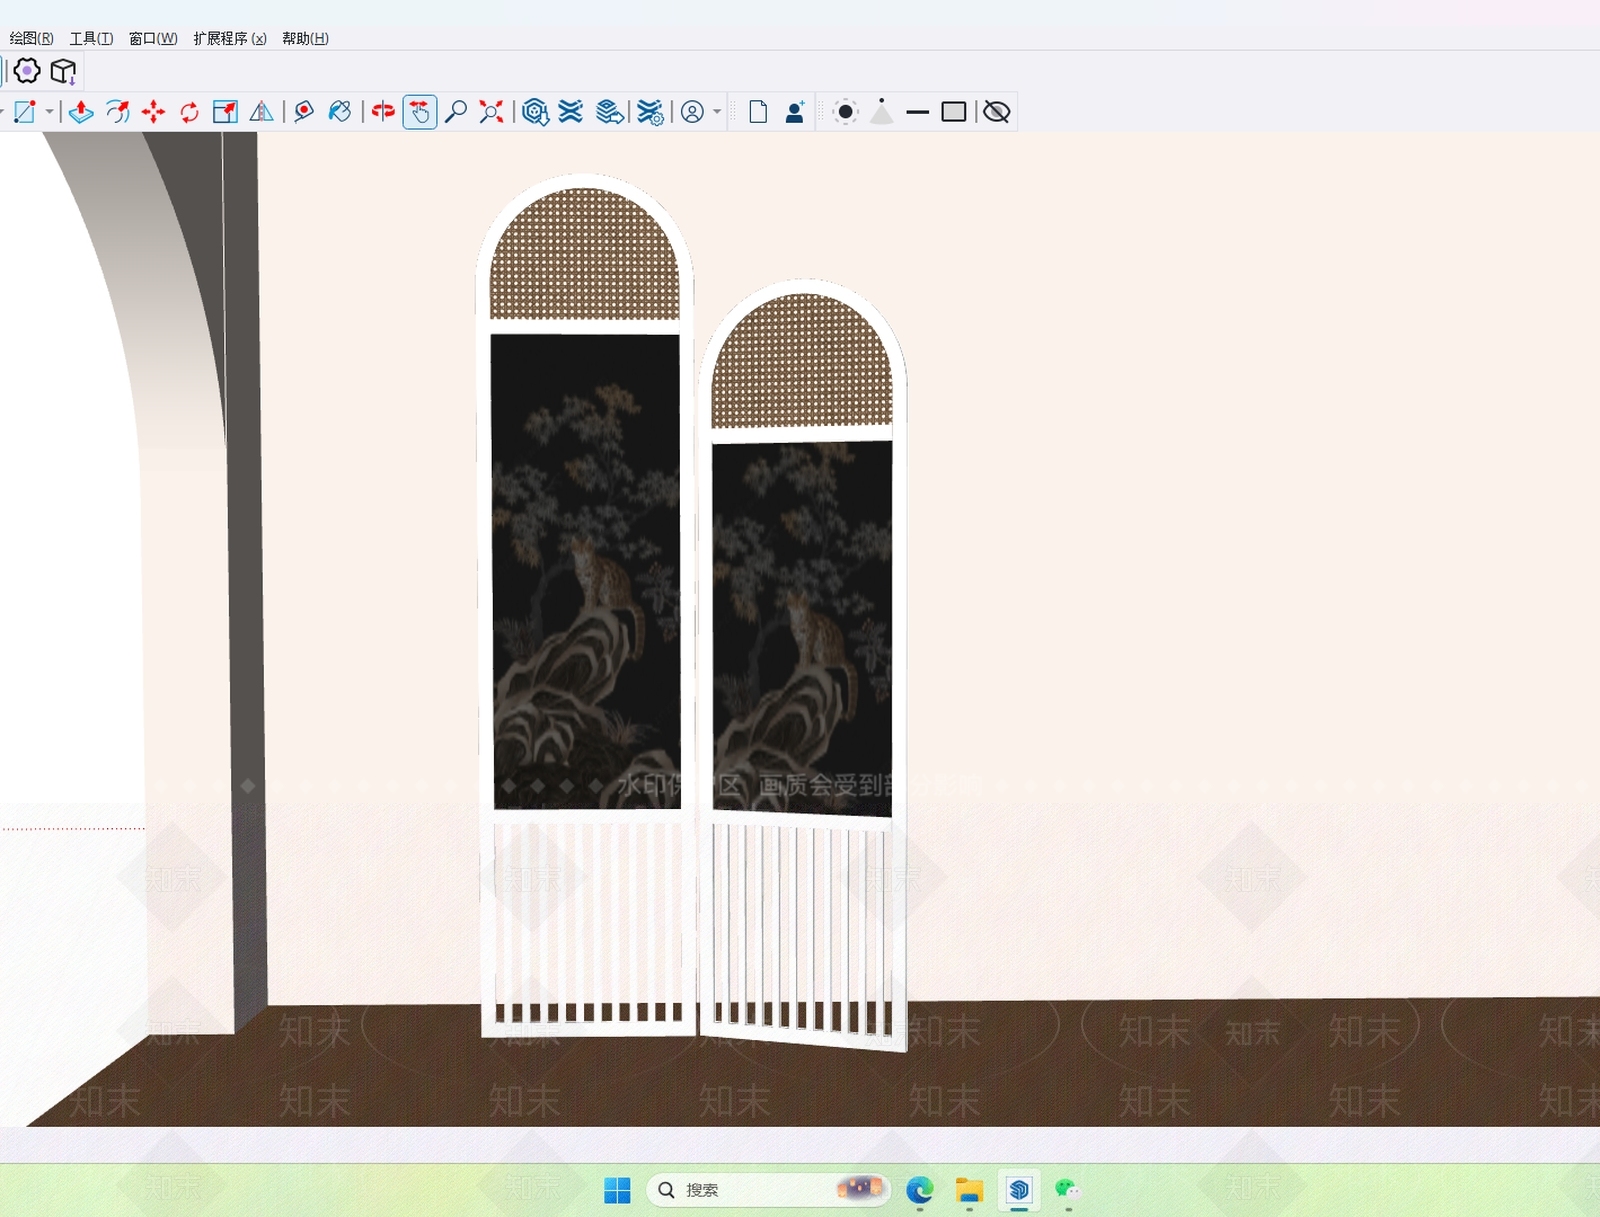This screenshot has width=1600, height=1217.
Task: Click the blank page document icon
Action: pos(758,112)
